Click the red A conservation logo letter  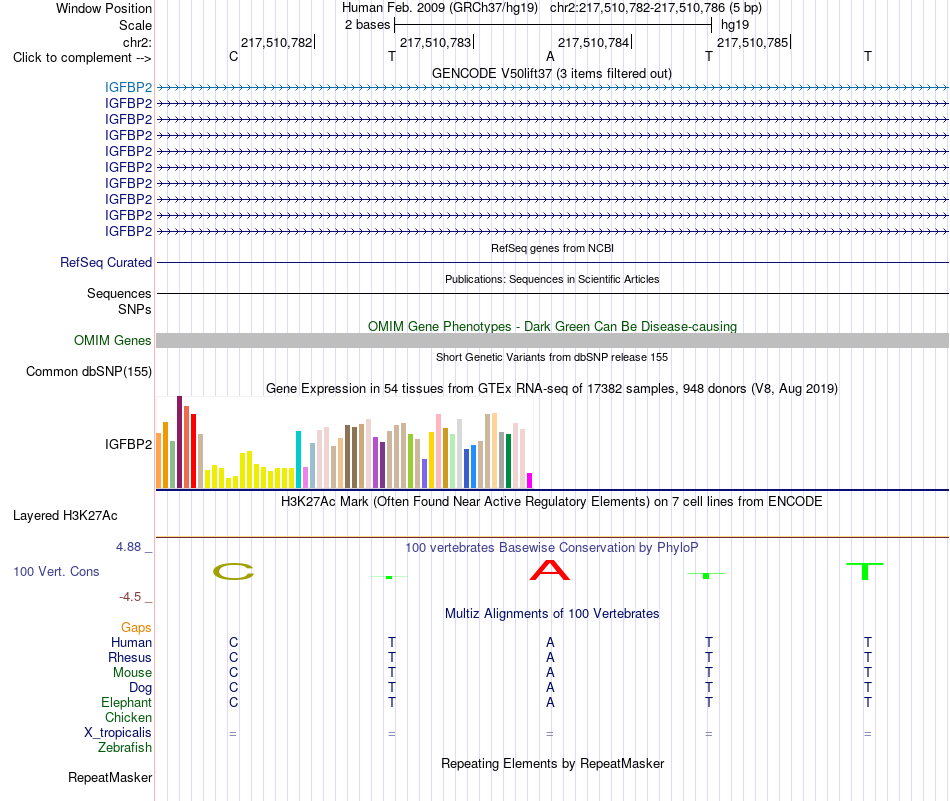point(550,570)
